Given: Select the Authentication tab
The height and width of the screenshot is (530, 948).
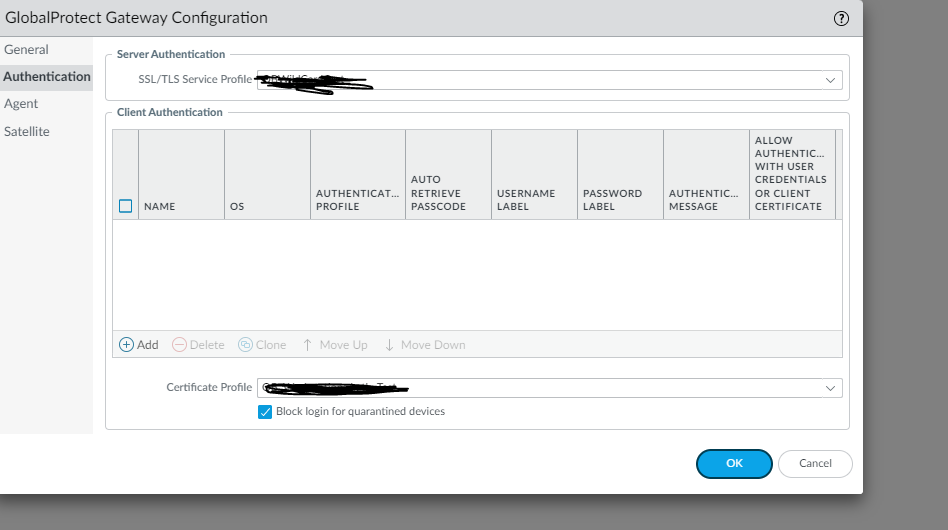Looking at the screenshot, I should [47, 77].
